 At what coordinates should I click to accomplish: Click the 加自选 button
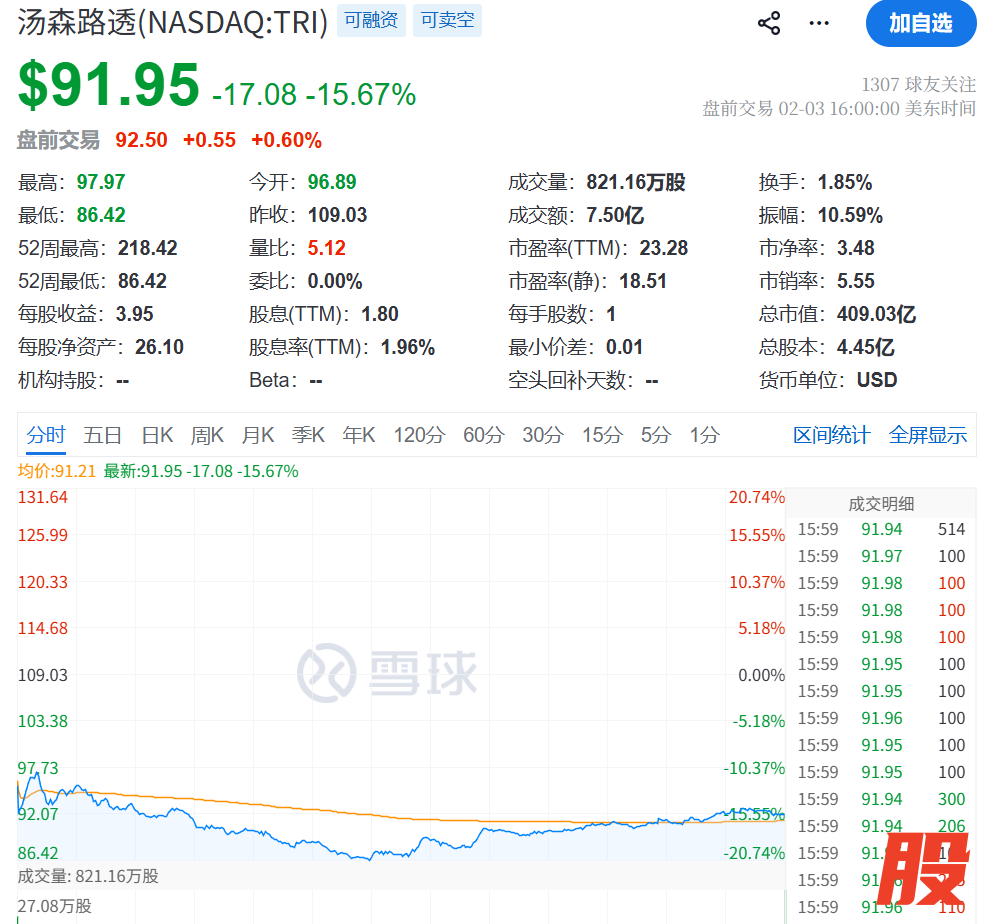(920, 23)
